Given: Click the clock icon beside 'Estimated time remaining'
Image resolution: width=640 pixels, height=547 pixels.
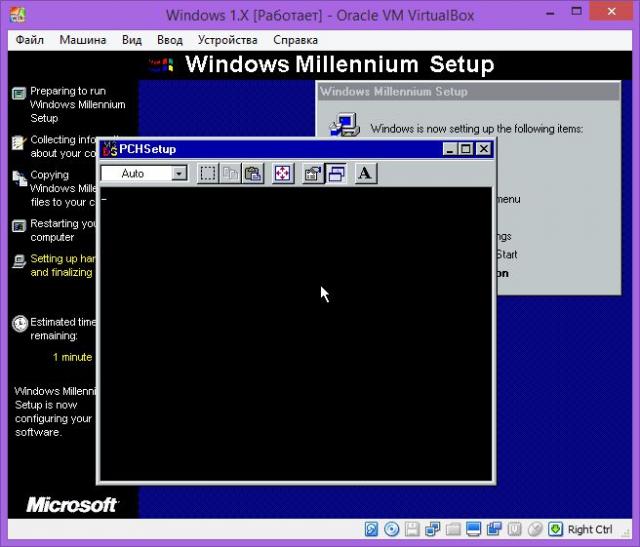Looking at the screenshot, I should tap(19, 324).
